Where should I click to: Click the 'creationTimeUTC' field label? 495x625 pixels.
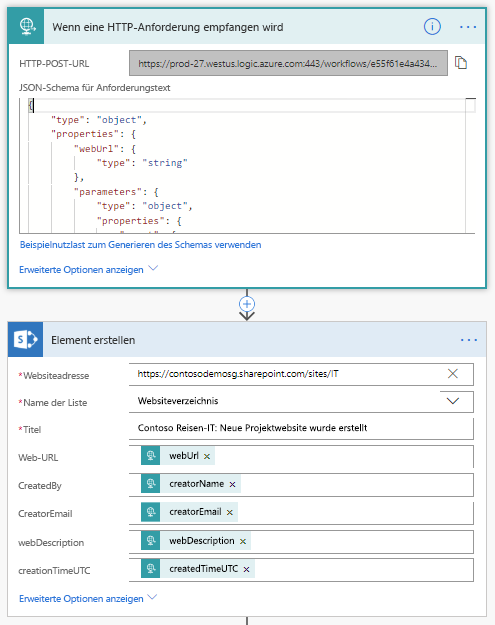(x=54, y=571)
